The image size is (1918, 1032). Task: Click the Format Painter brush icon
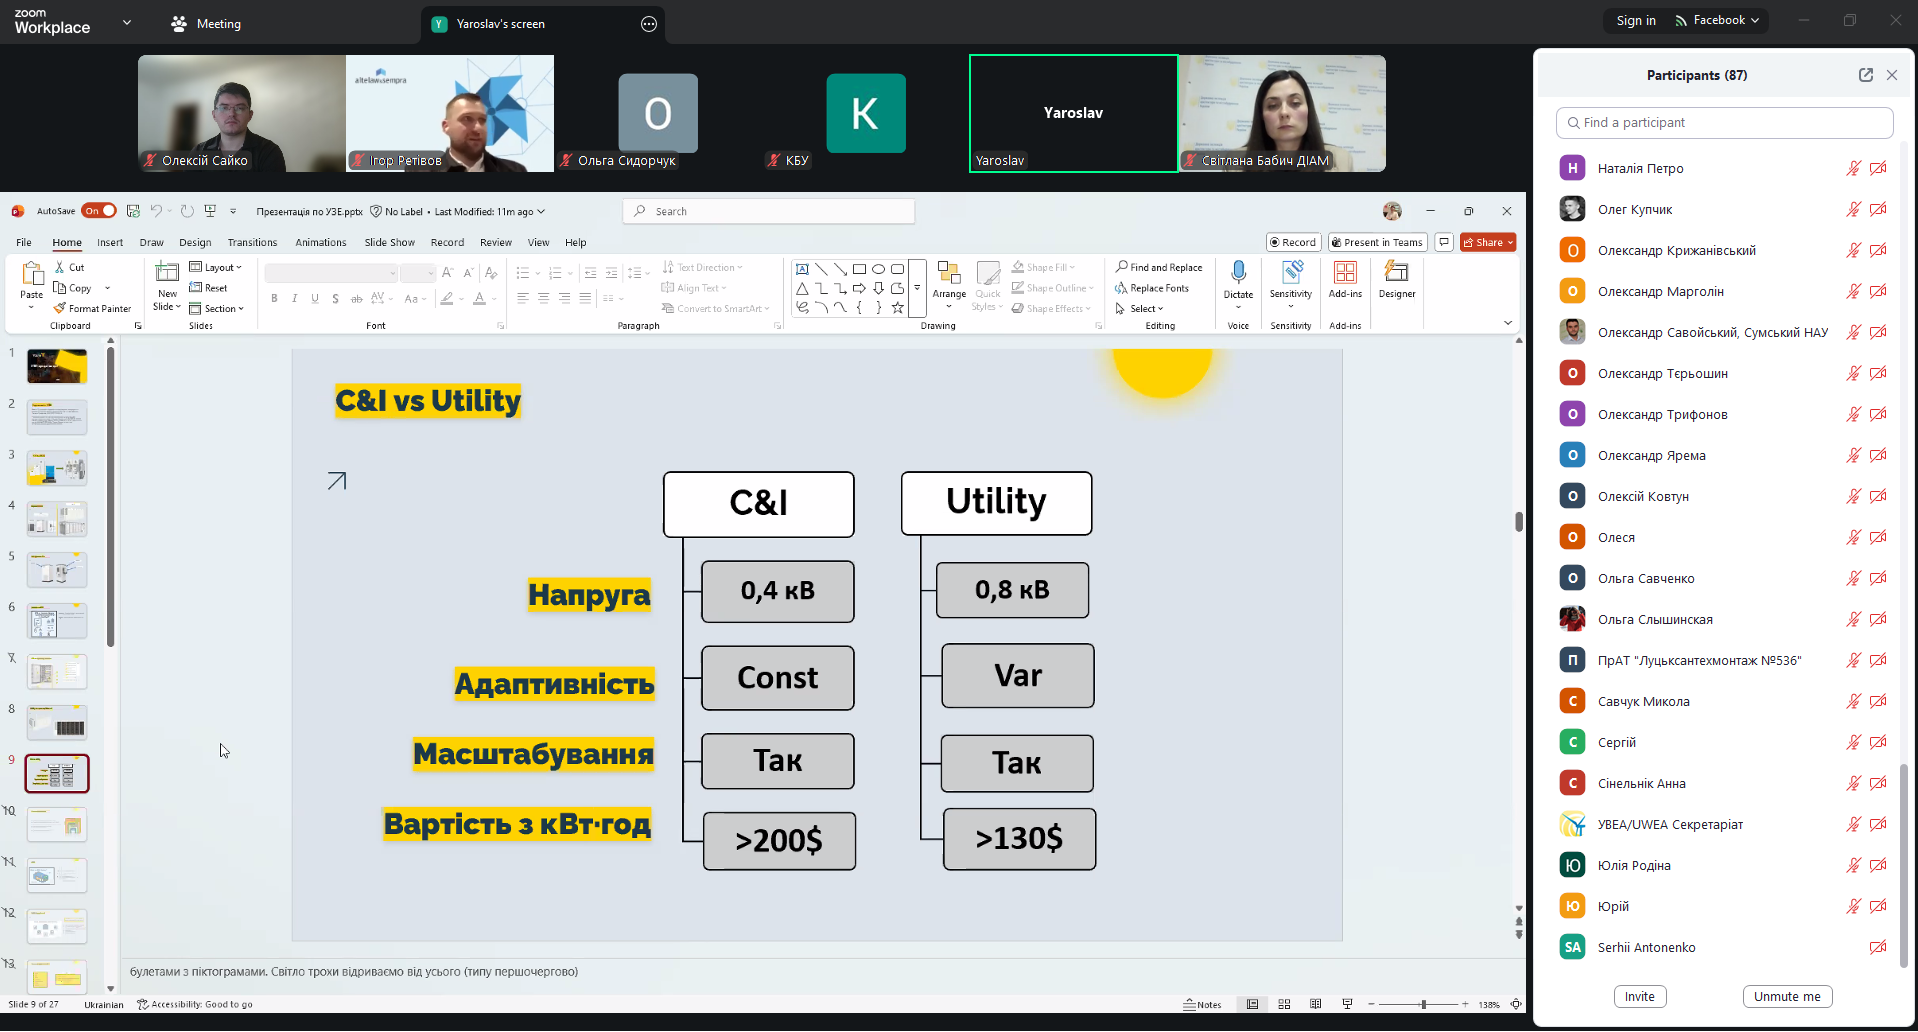[60, 309]
